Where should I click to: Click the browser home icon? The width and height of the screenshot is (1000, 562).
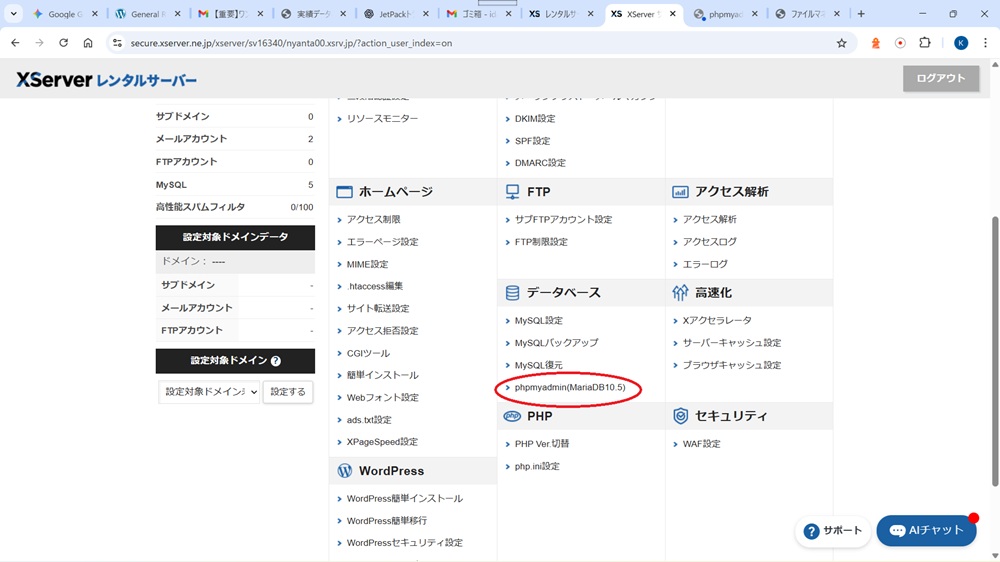[88, 43]
